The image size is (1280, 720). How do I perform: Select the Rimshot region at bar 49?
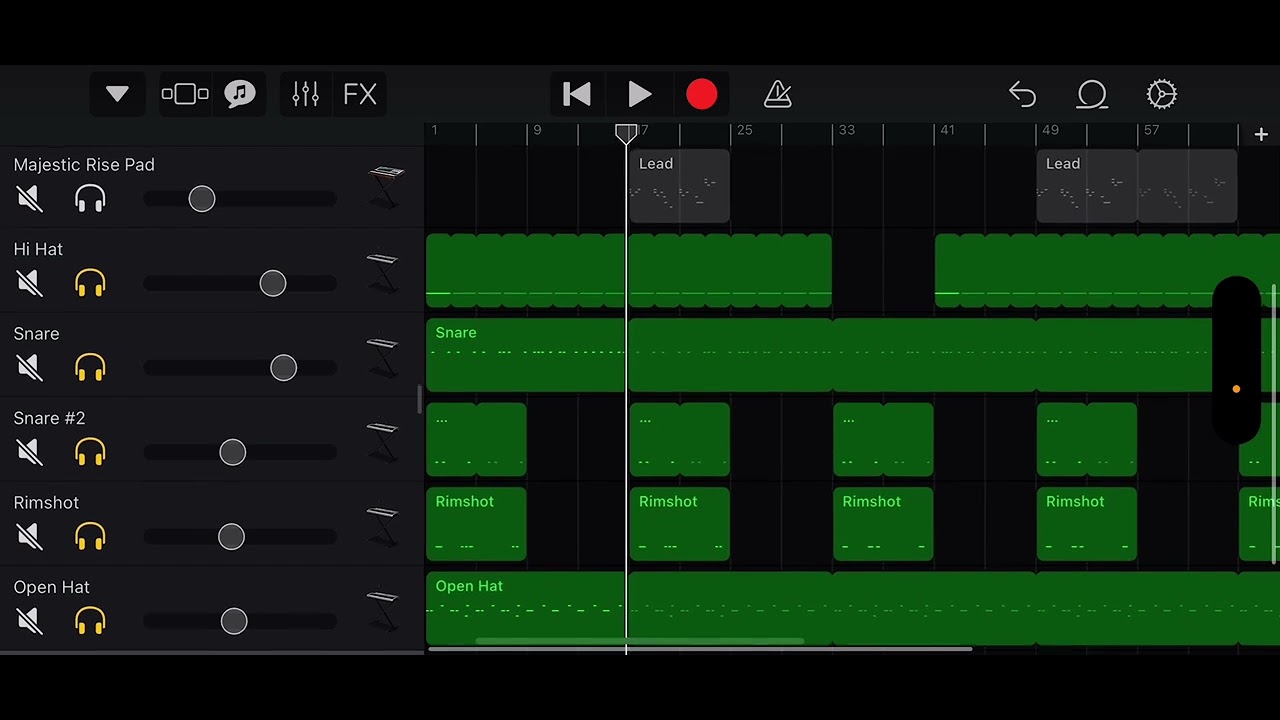coord(1087,524)
